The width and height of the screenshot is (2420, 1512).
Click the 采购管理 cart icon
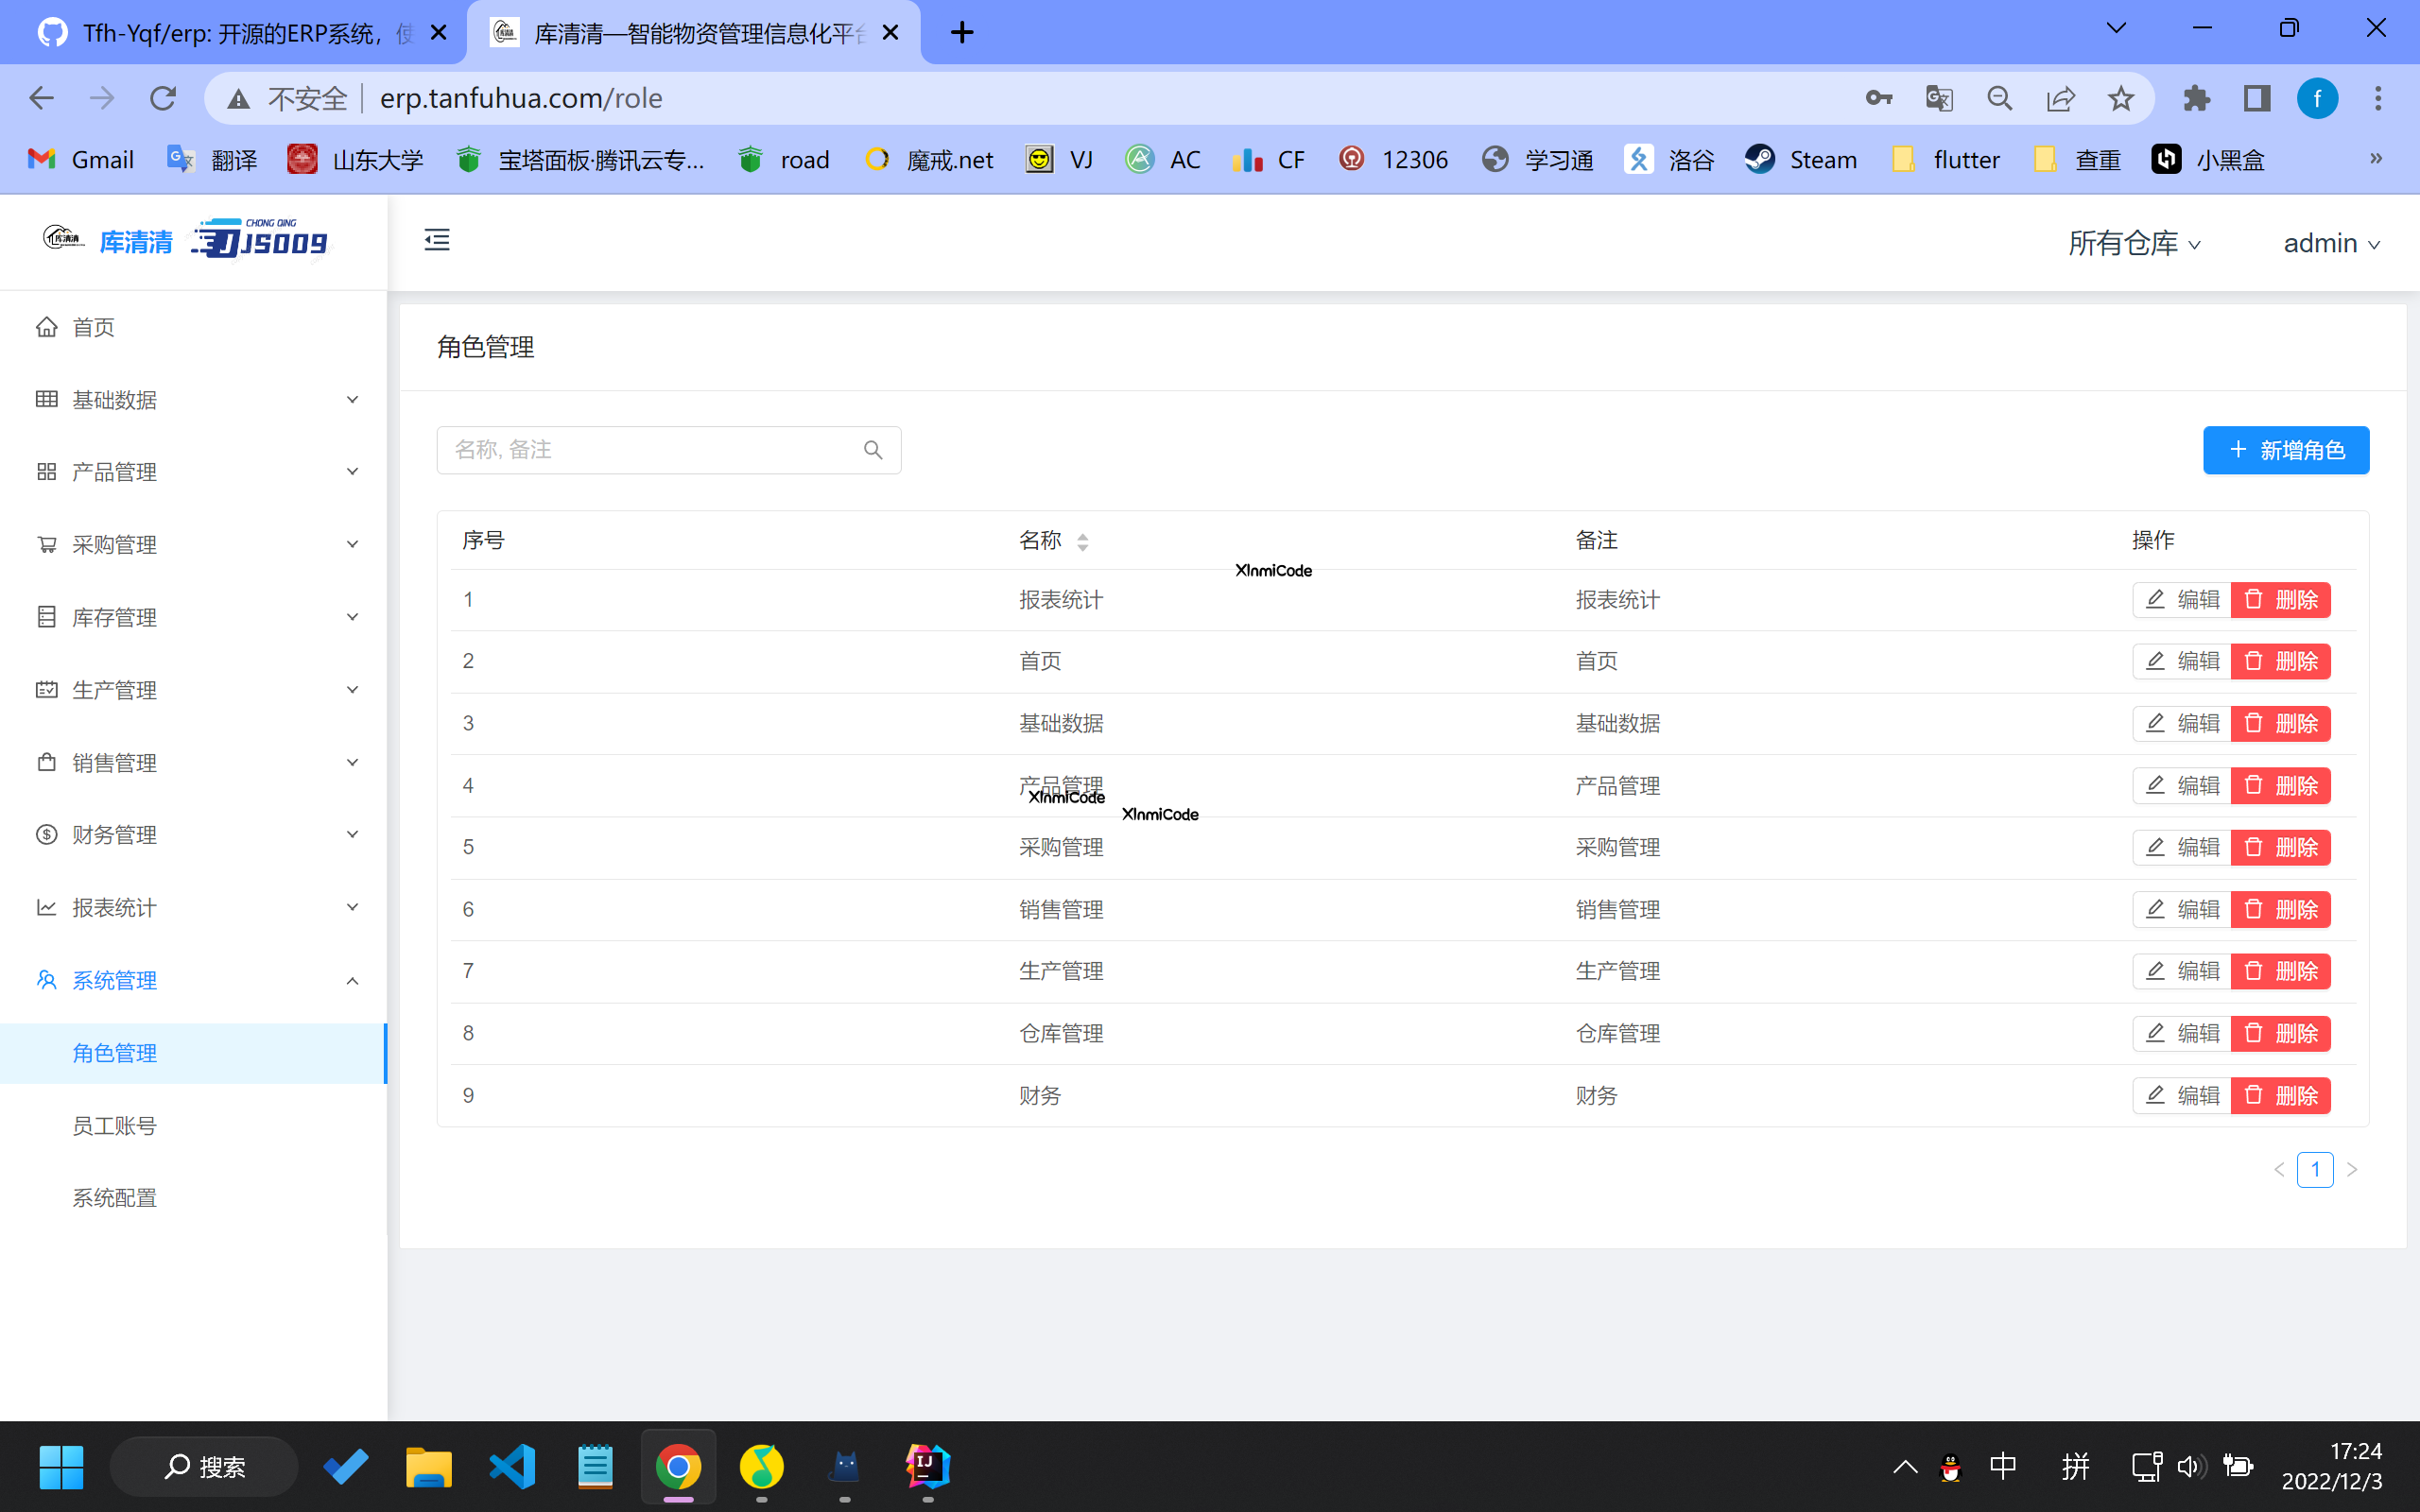pyautogui.click(x=47, y=544)
